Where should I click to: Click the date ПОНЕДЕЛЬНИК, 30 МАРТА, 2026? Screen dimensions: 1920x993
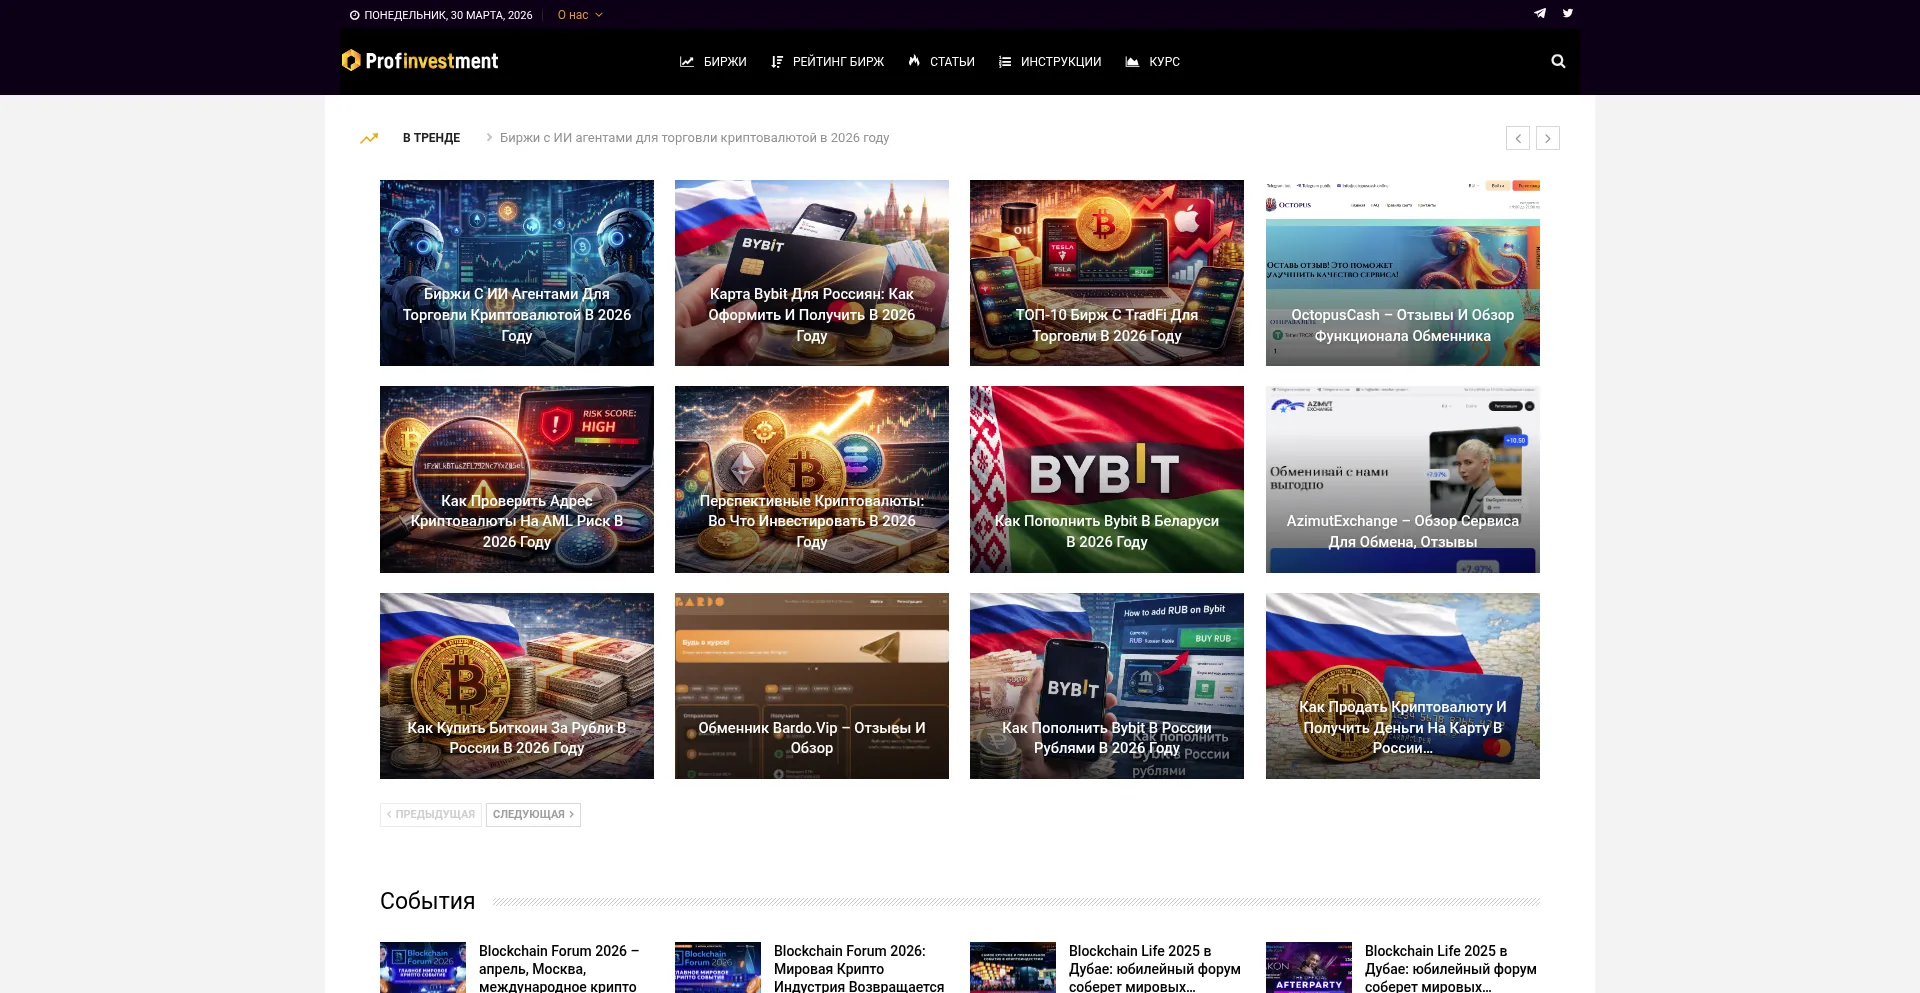(x=448, y=15)
